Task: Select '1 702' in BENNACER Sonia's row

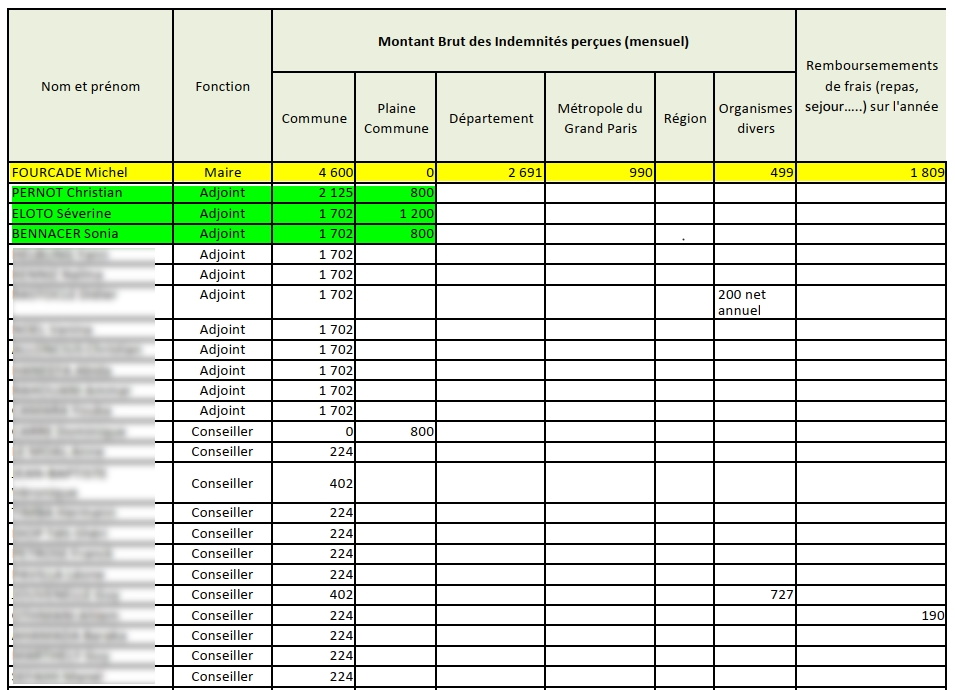Action: pos(314,234)
